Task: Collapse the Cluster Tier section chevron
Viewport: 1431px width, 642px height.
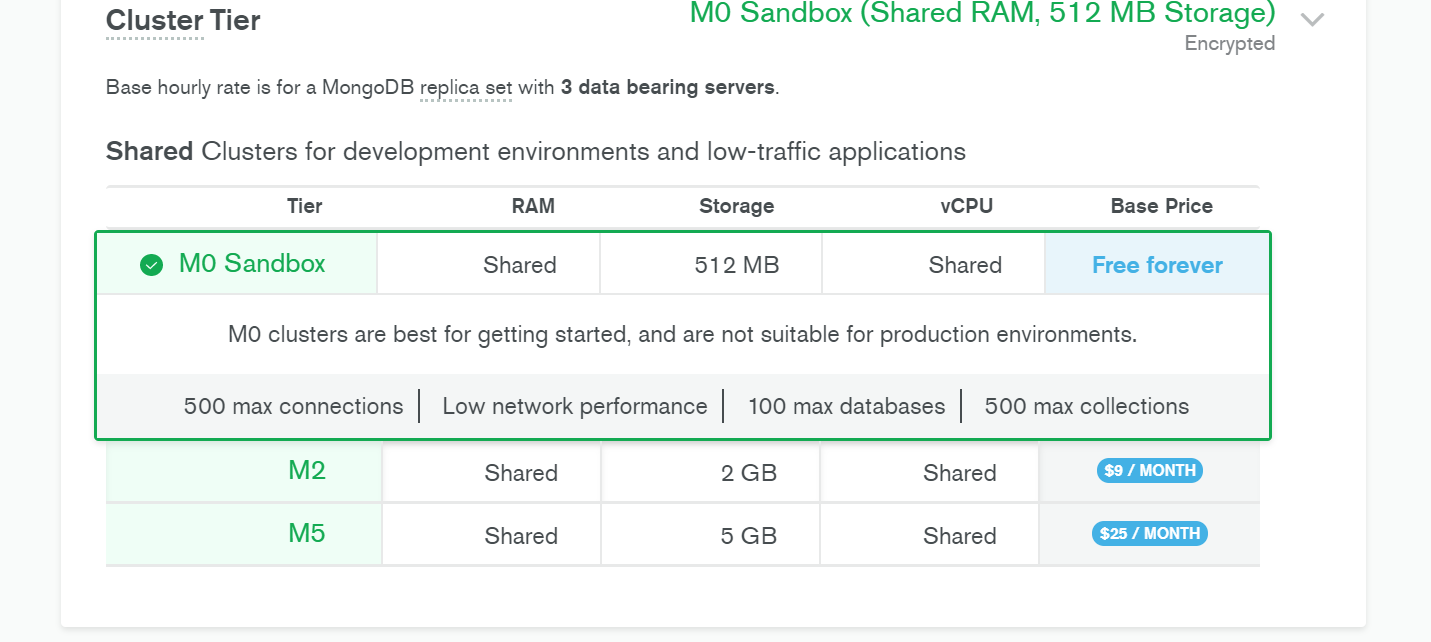Action: [x=1312, y=19]
